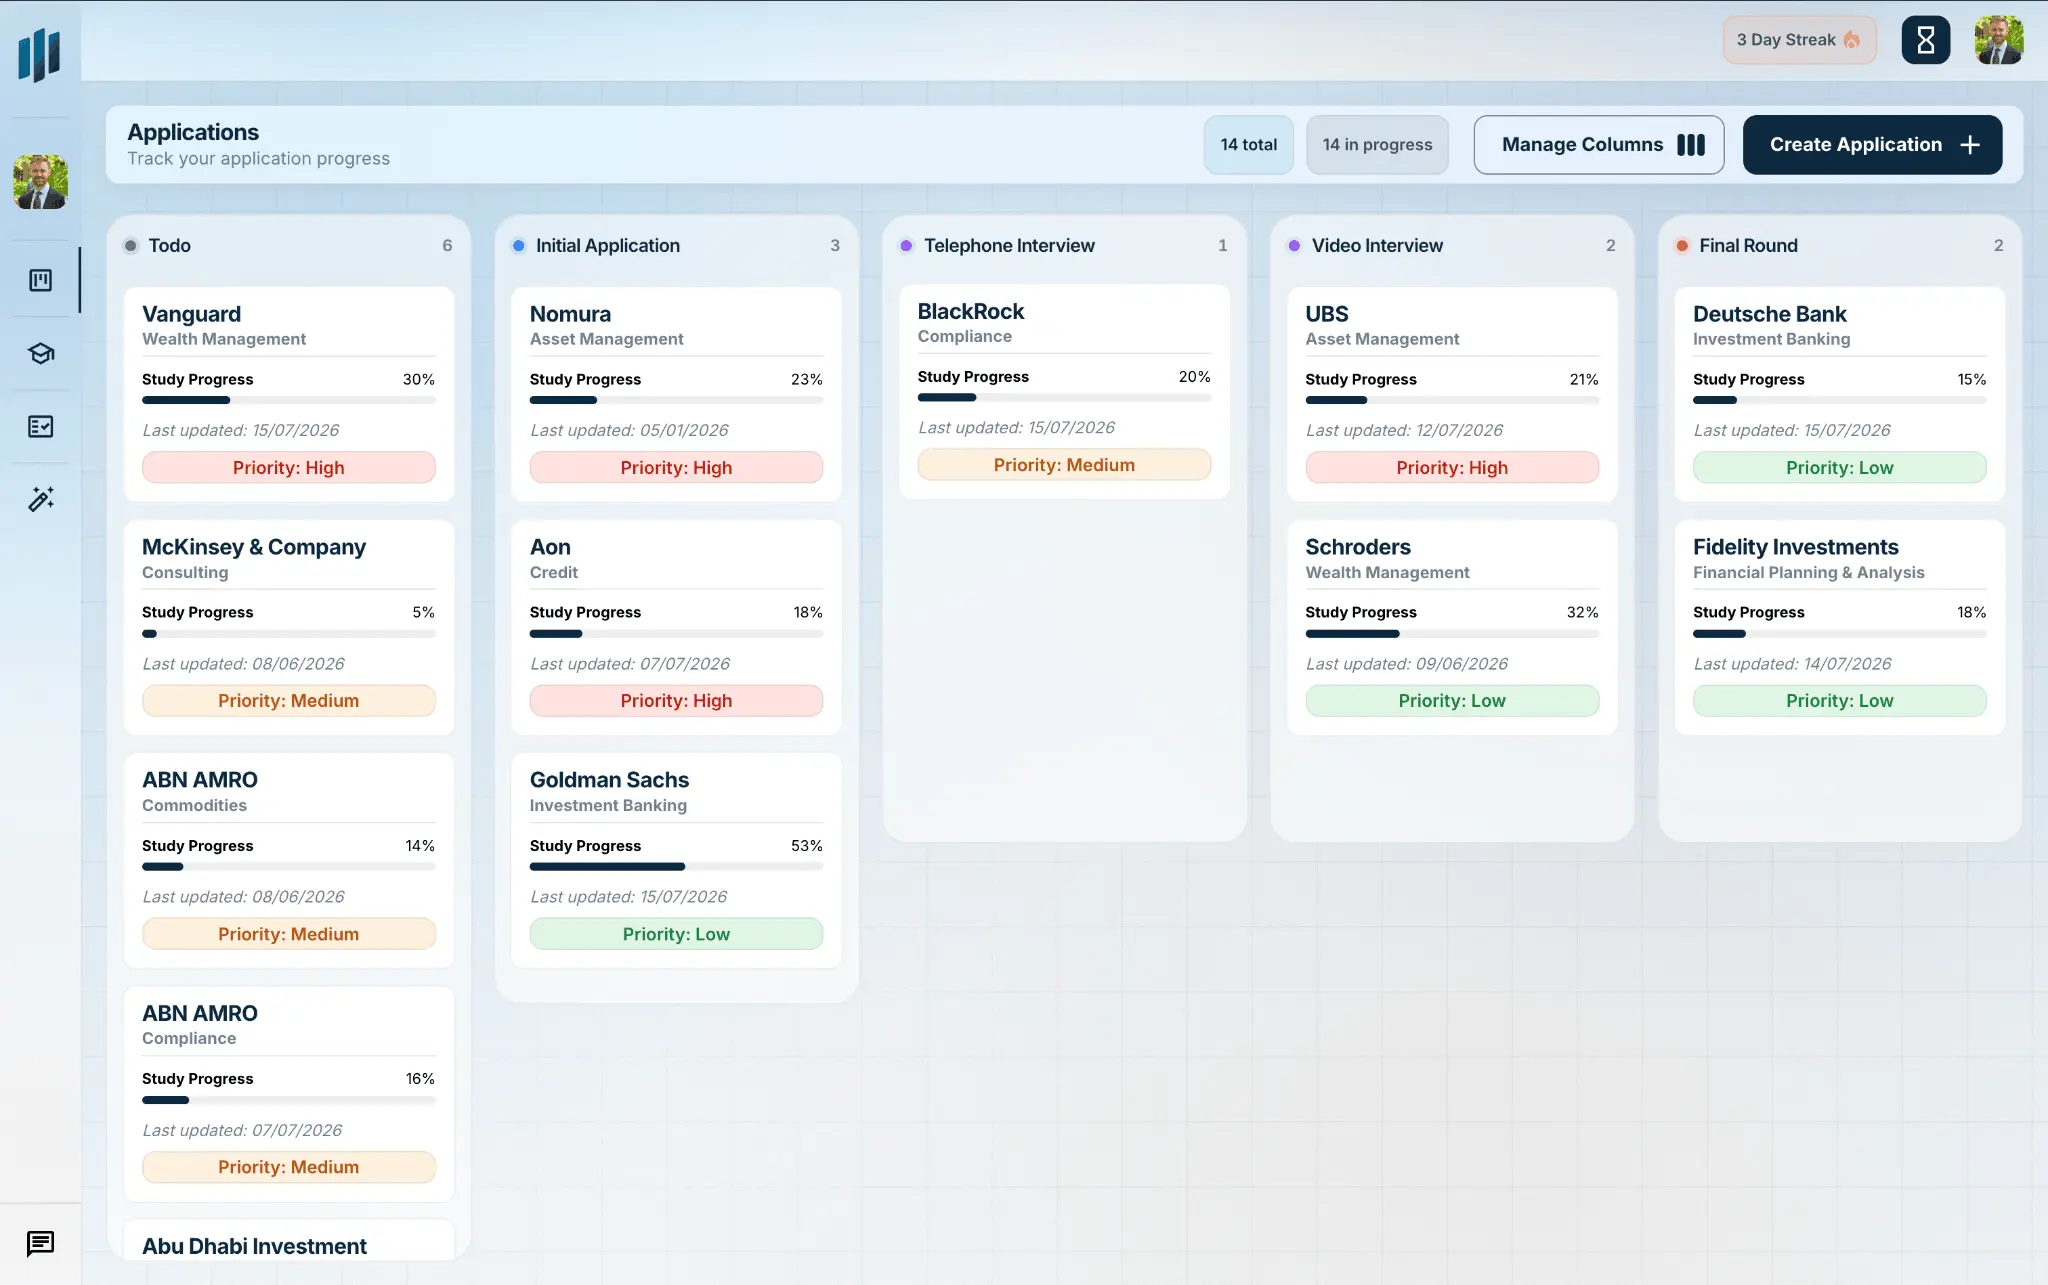Image resolution: width=2048 pixels, height=1285 pixels.
Task: Click the Todo column count 6
Action: pos(447,245)
